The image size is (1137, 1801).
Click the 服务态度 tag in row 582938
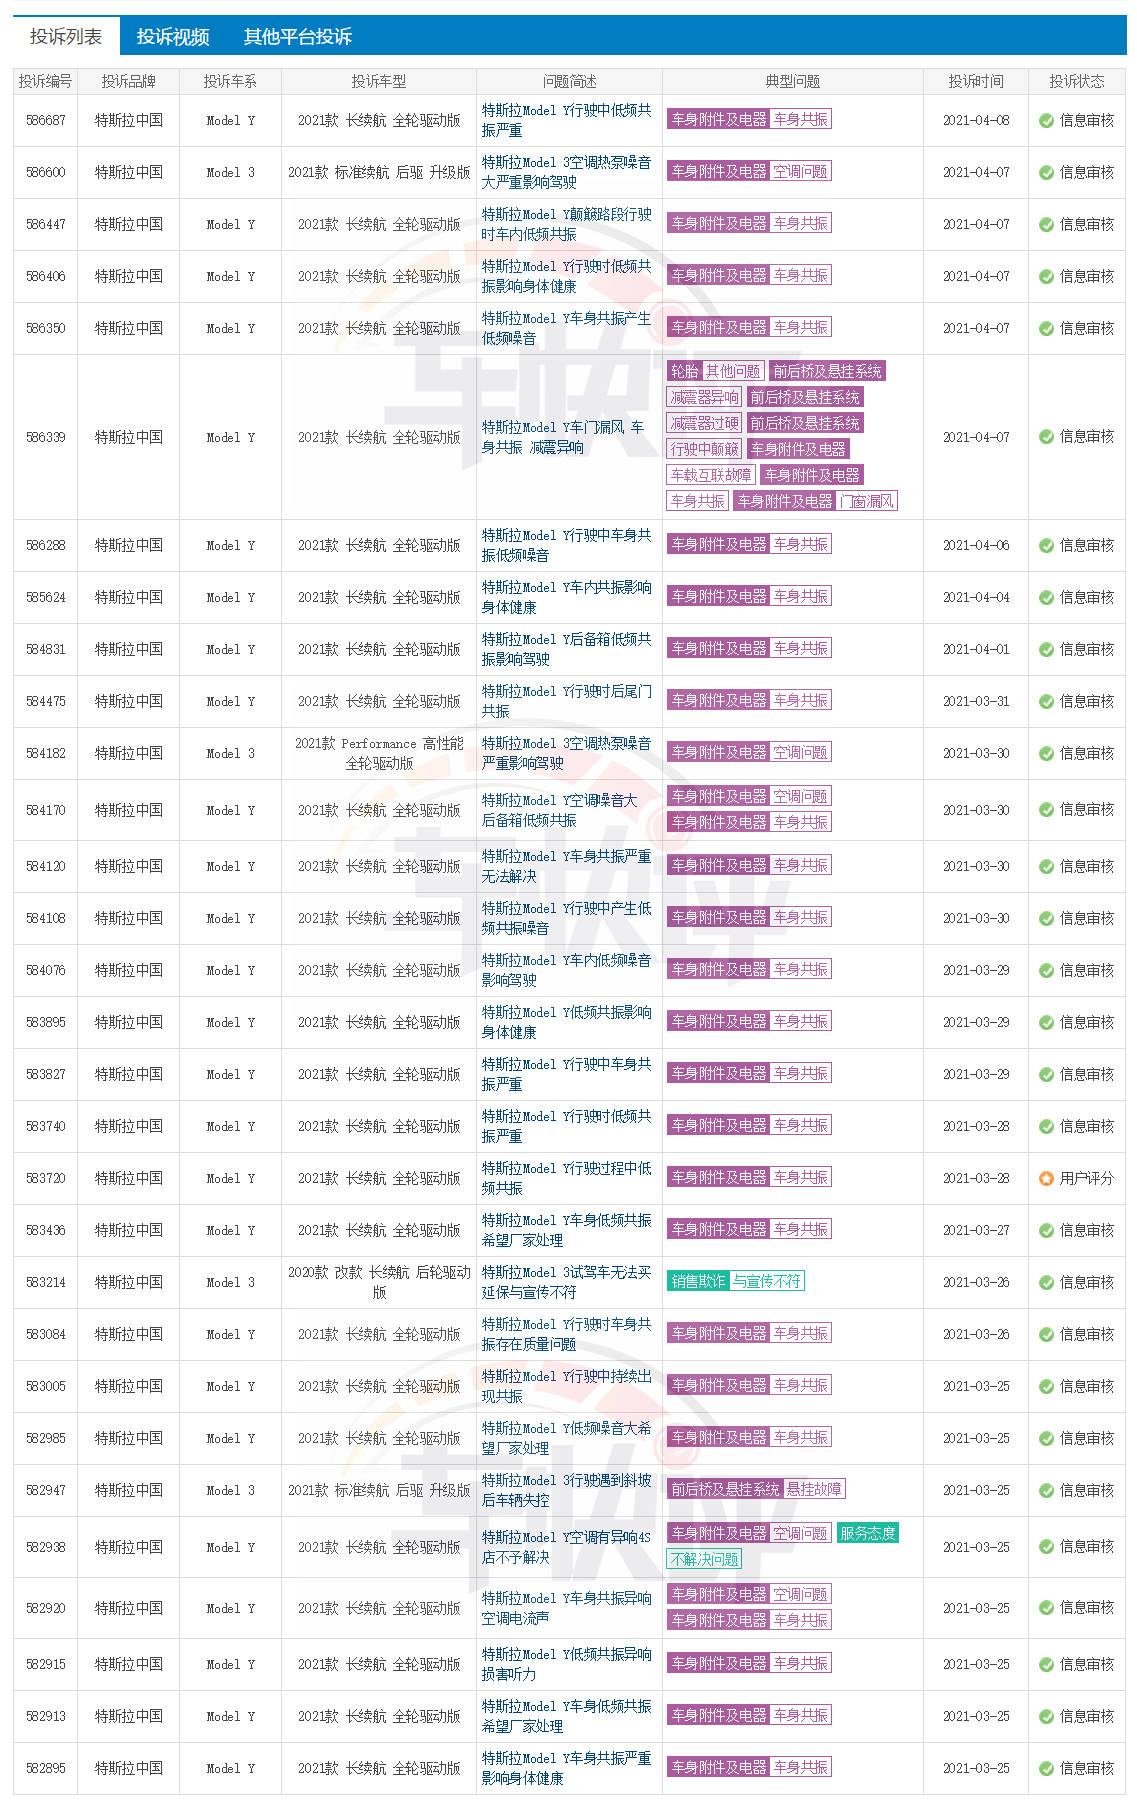coord(867,1533)
